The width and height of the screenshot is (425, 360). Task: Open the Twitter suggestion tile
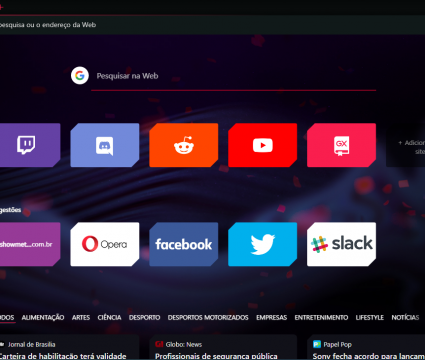(262, 244)
